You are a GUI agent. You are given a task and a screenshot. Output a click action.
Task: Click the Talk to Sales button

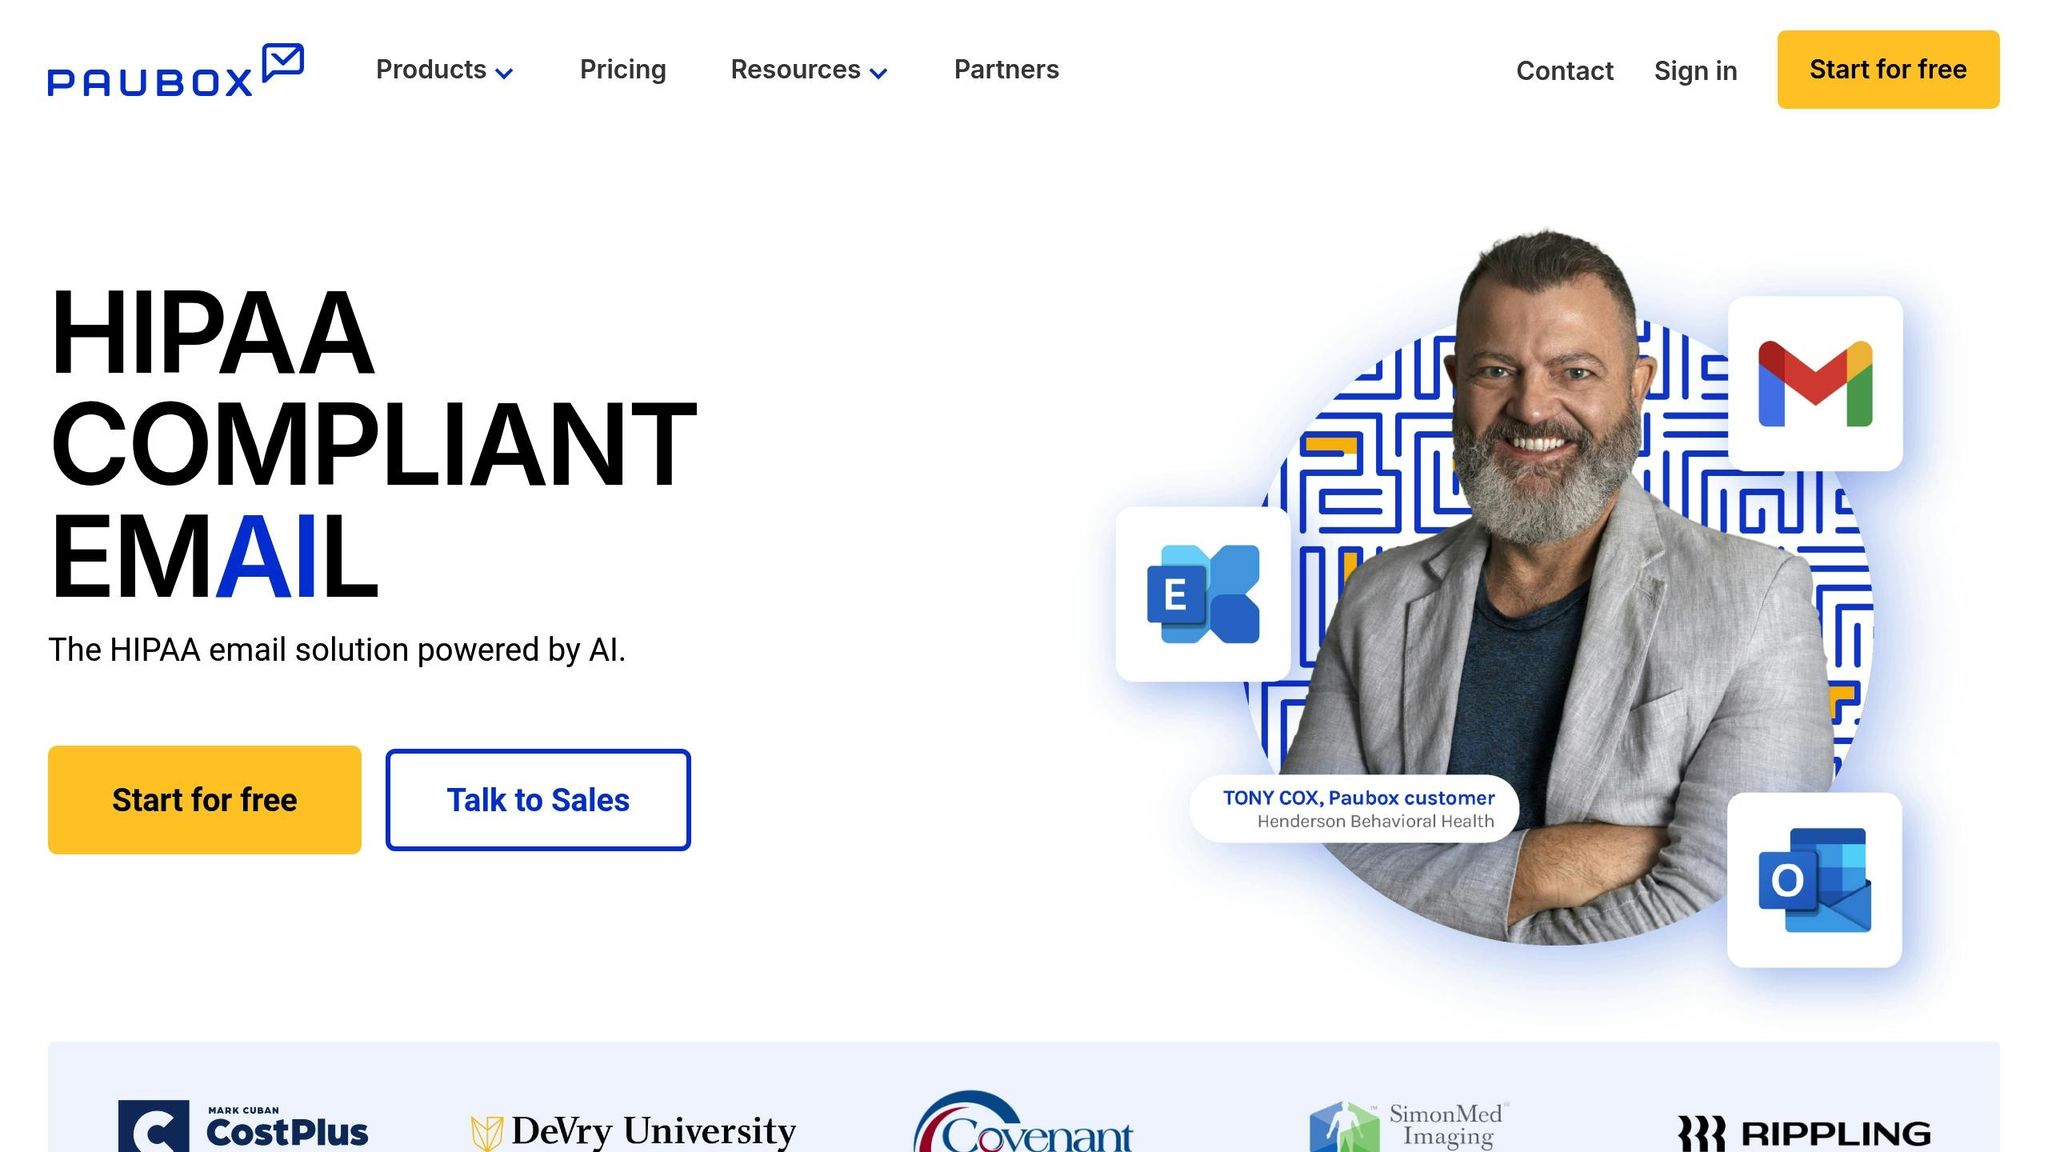538,800
